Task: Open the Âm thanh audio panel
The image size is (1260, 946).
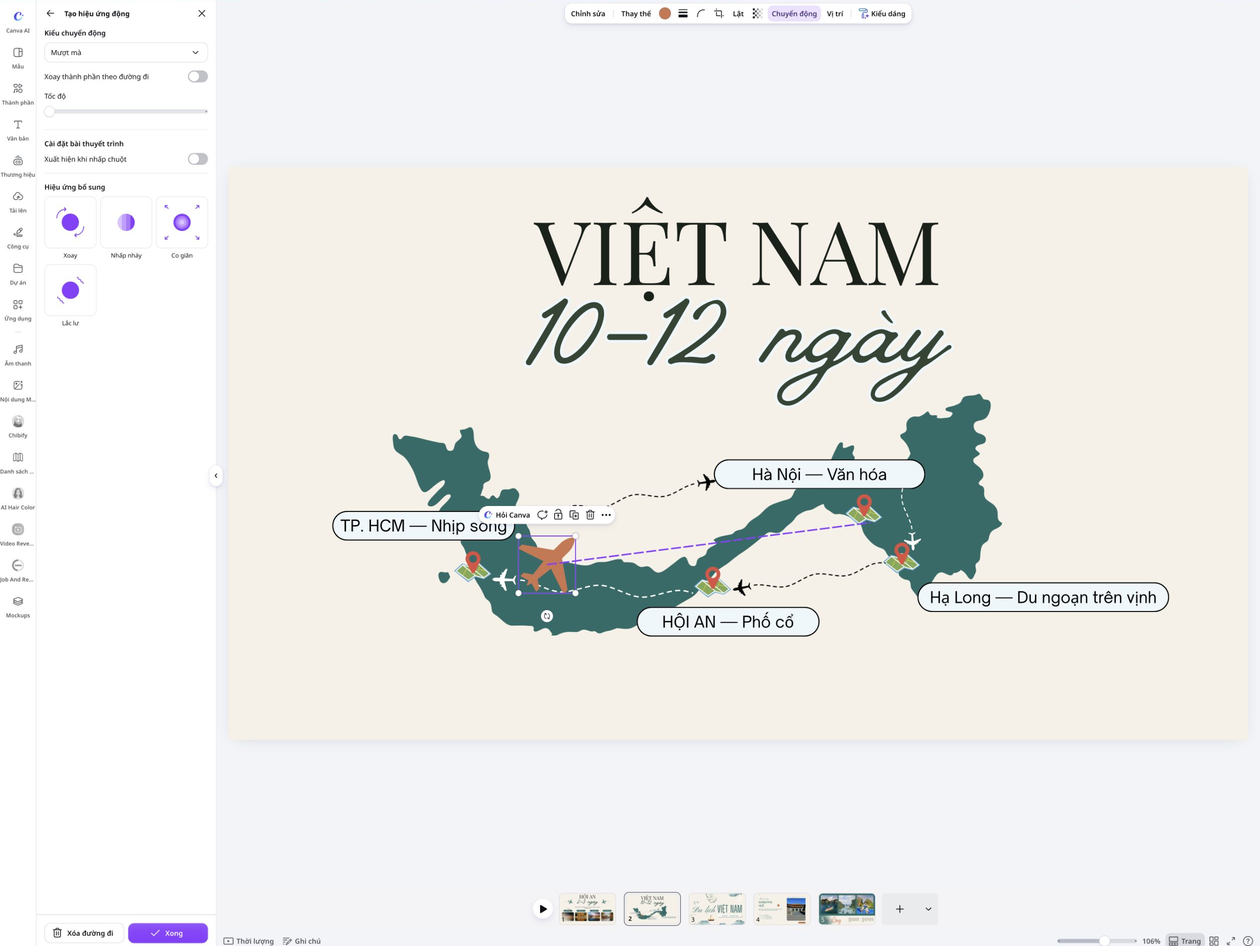Action: coord(18,354)
